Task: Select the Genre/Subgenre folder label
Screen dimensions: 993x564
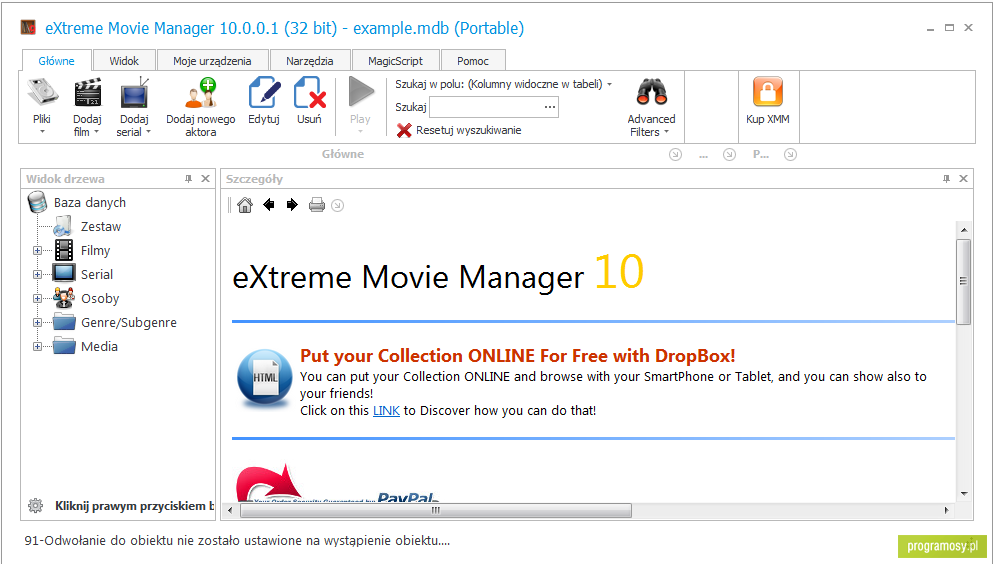Action: pos(129,323)
